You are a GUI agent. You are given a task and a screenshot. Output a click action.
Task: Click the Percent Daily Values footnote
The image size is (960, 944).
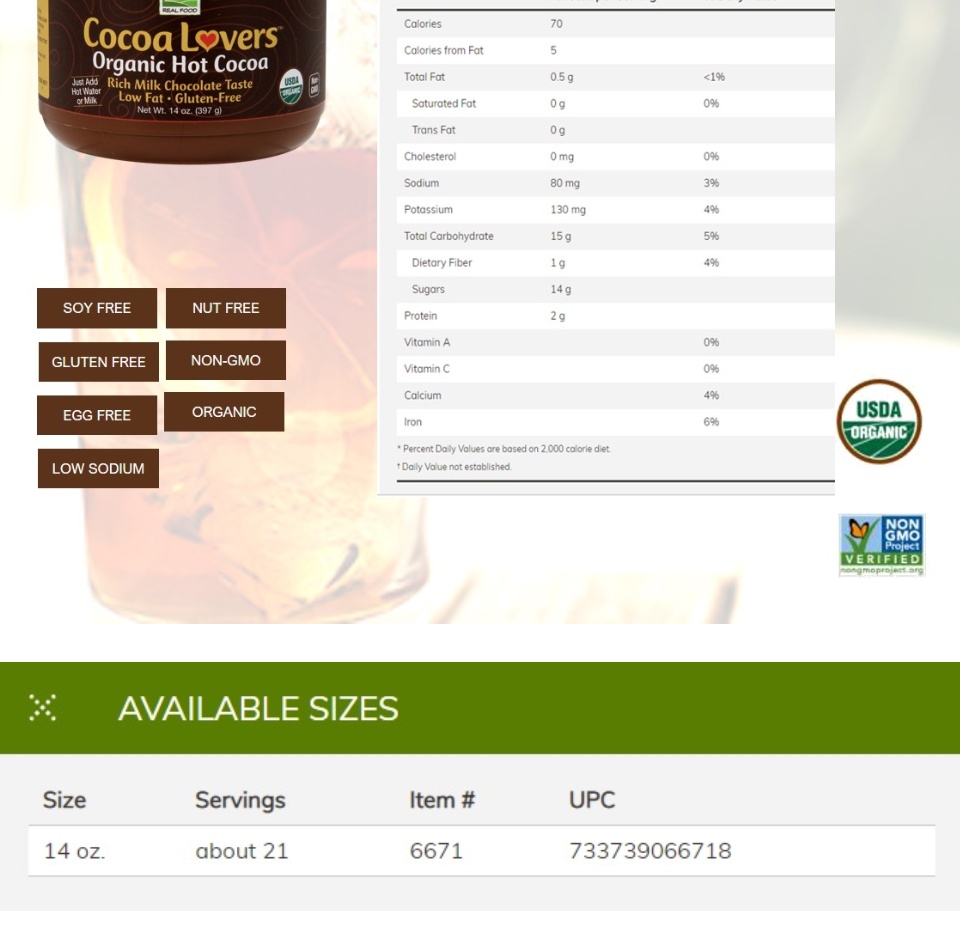pos(504,449)
